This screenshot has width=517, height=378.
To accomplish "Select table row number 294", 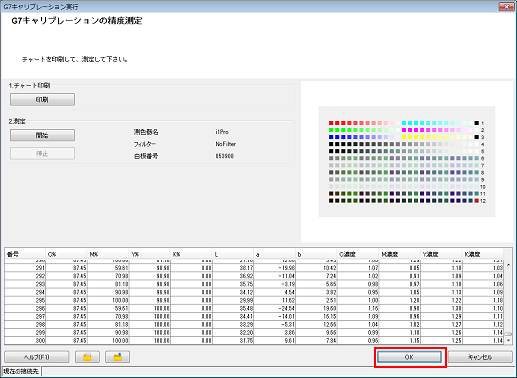I will pyautogui.click(x=254, y=292).
